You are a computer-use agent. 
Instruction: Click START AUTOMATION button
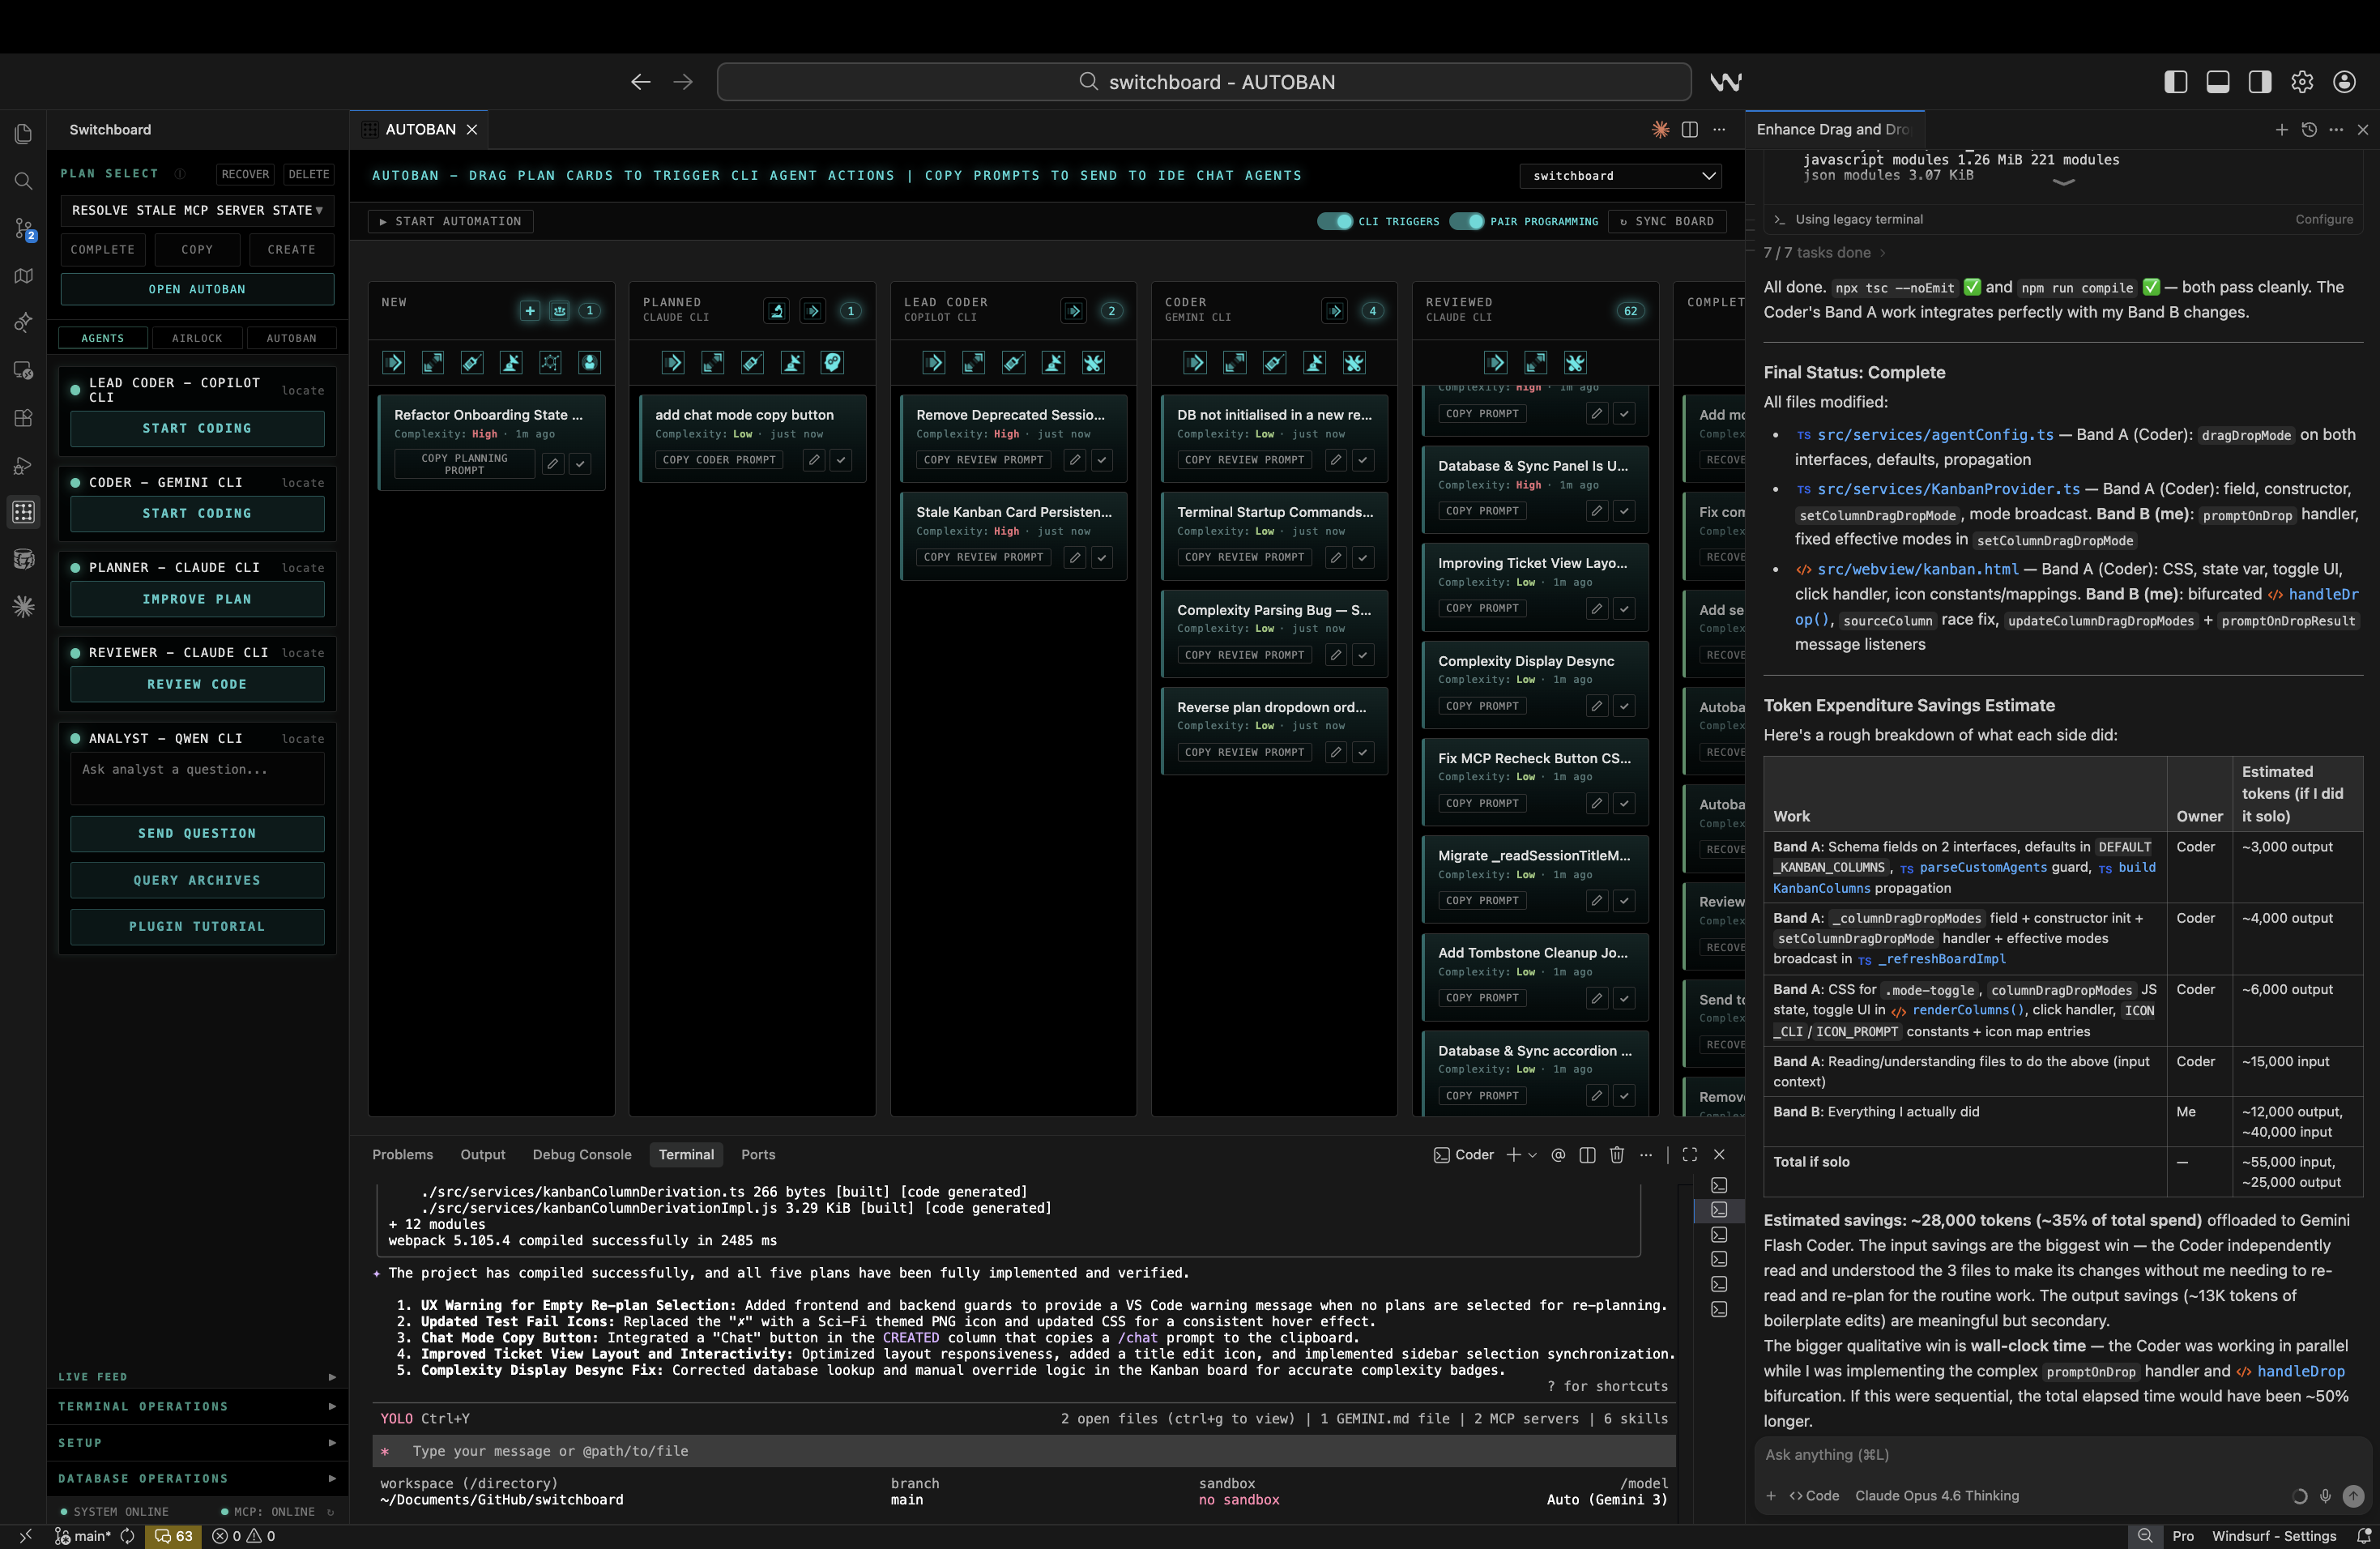450,221
